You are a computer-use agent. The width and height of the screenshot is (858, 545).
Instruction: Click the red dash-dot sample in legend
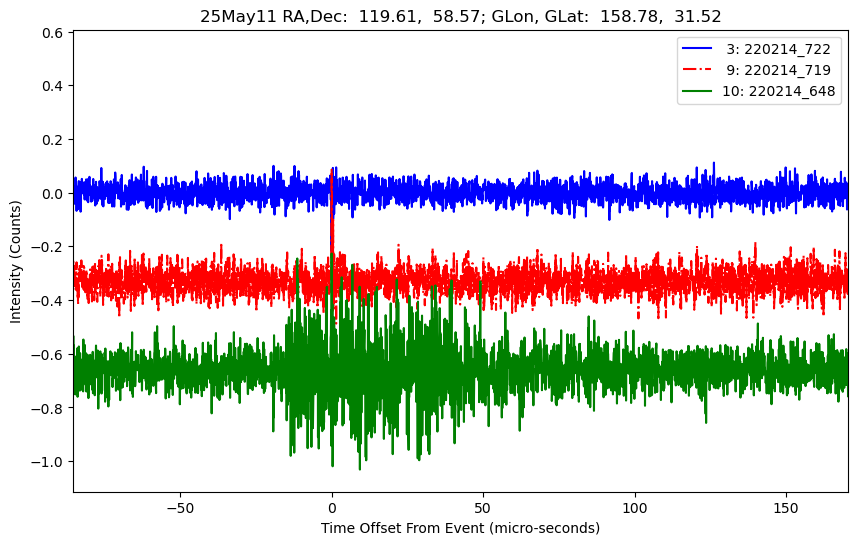click(x=697, y=69)
